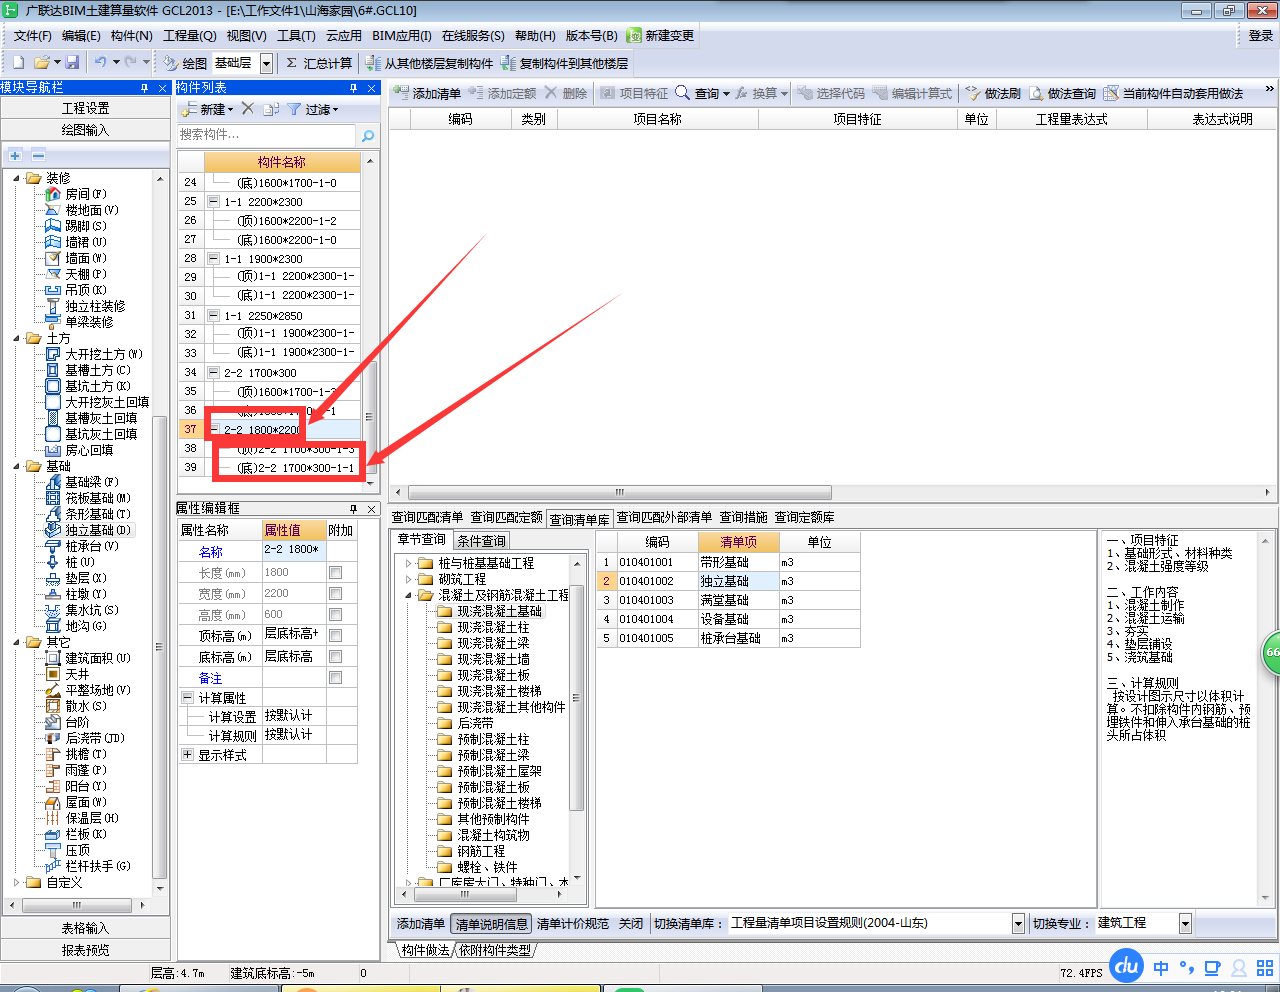Select 房间 (F) in the navigation tree
Screen dimensions: 1280x992
point(85,194)
